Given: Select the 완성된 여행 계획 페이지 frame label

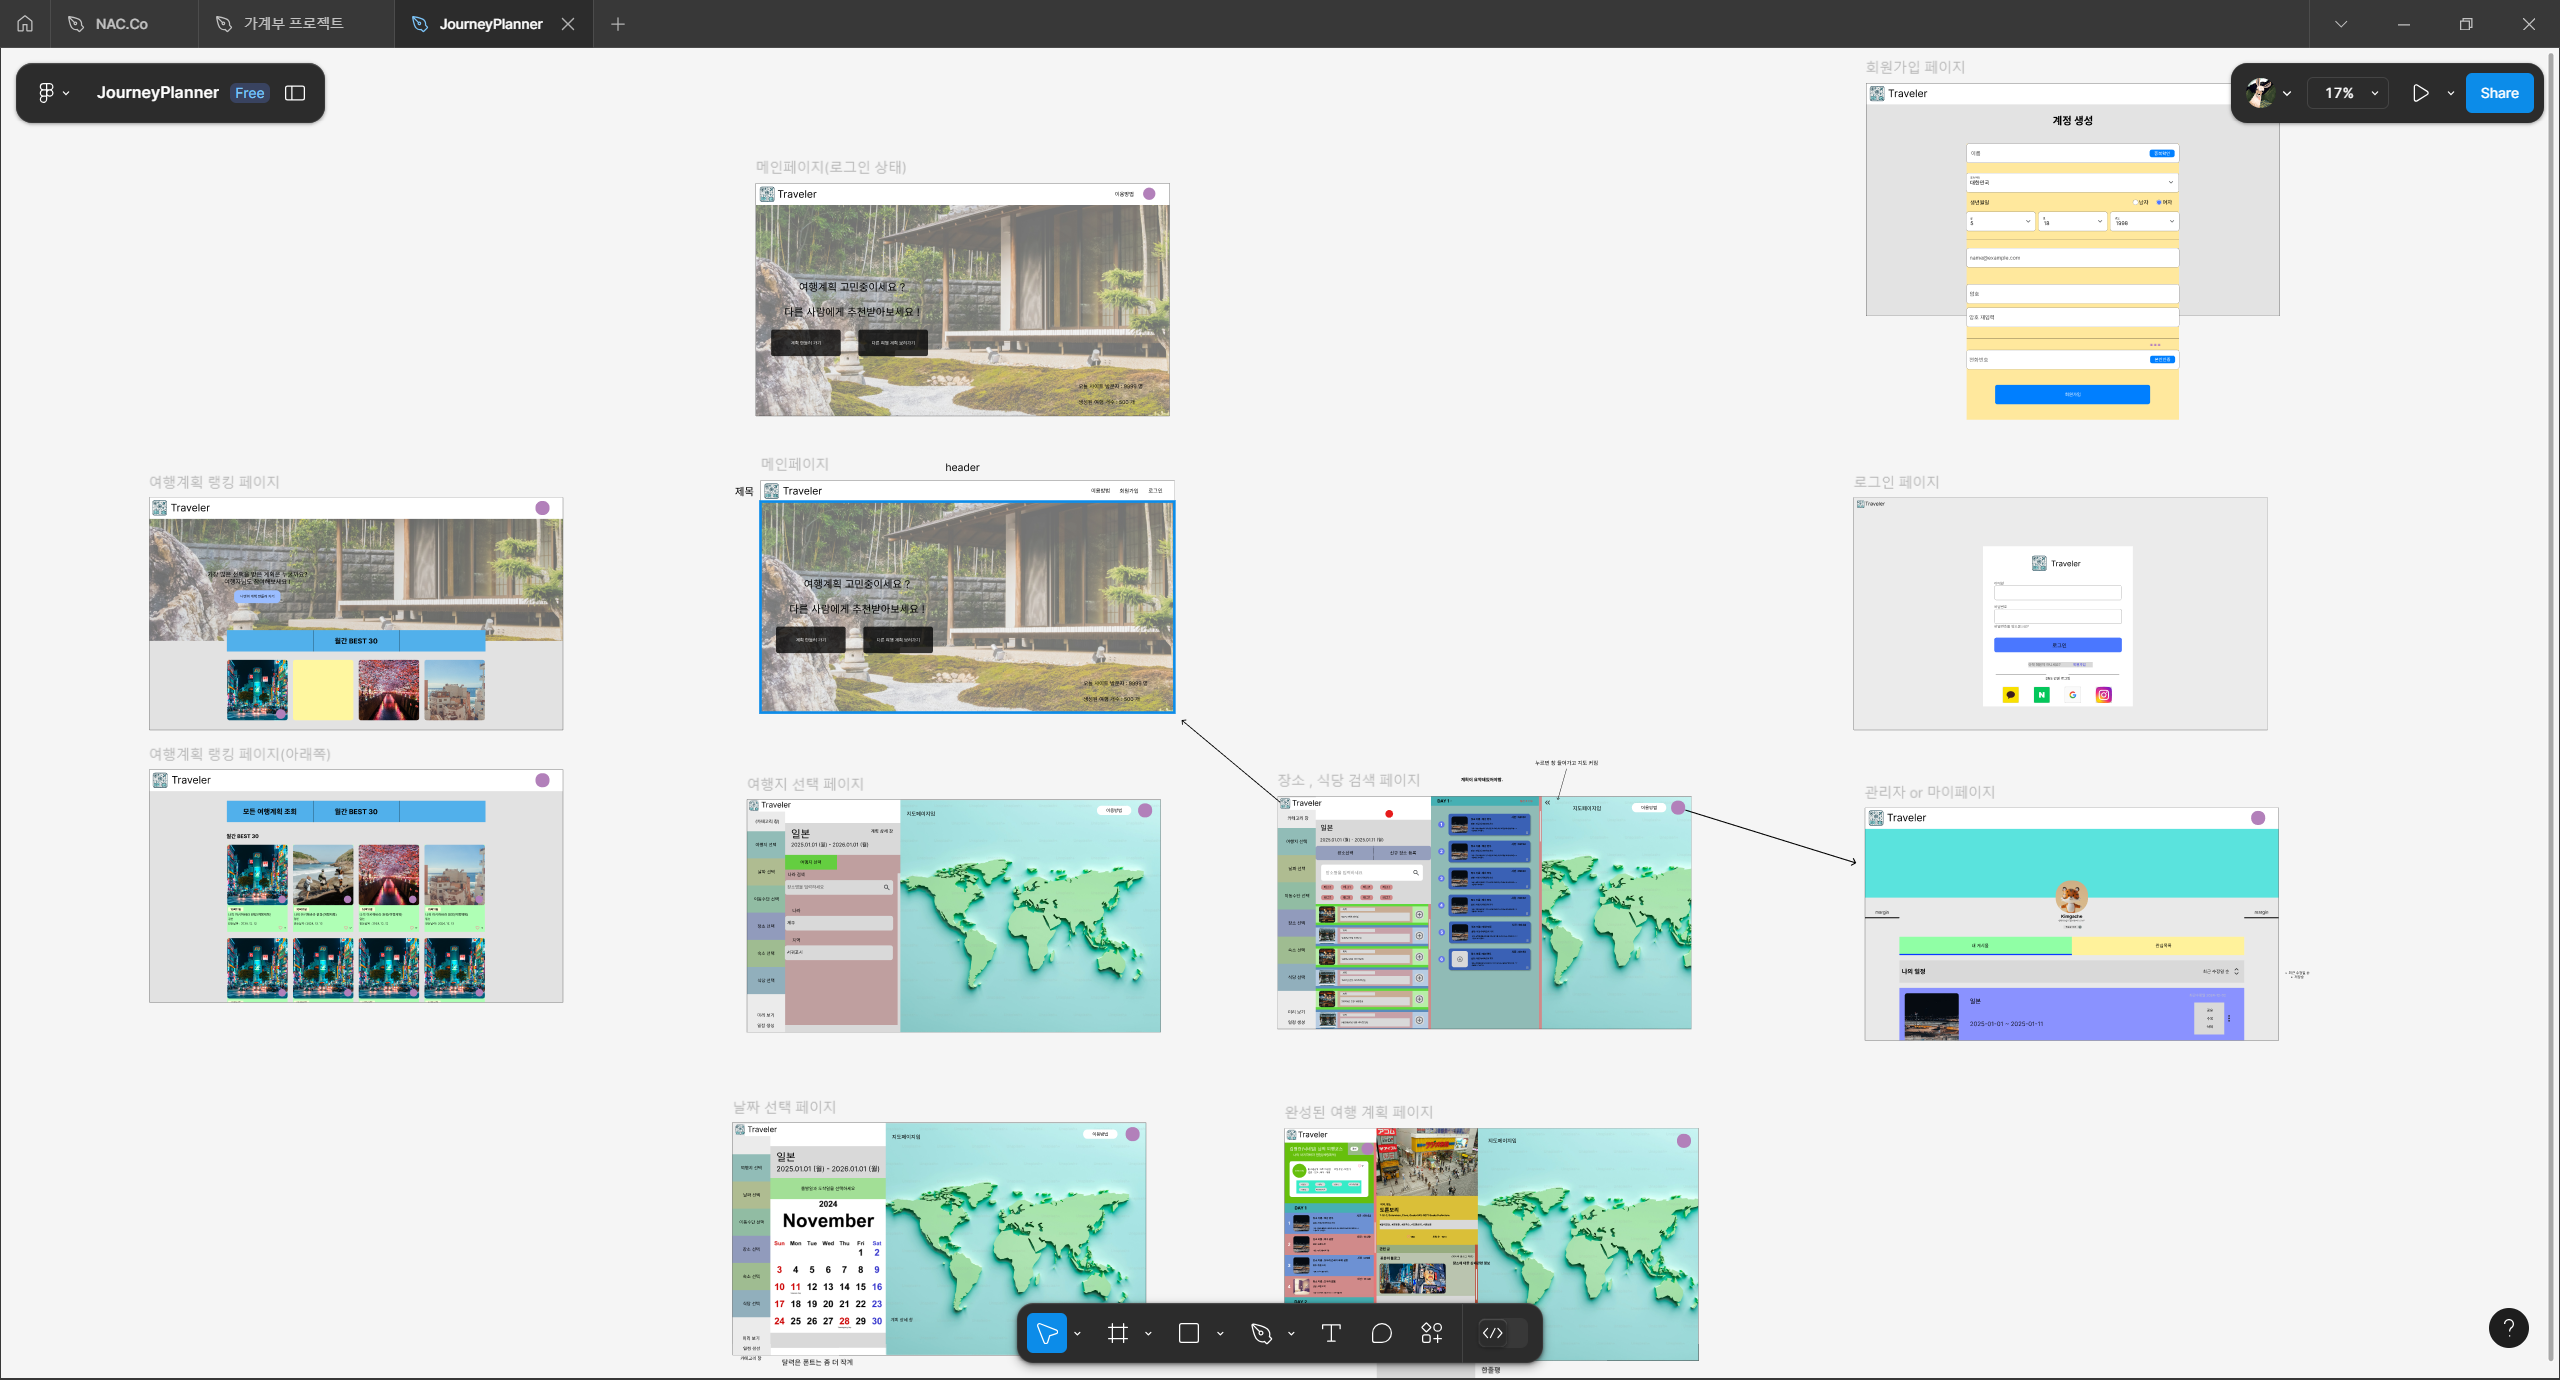Looking at the screenshot, I should 1359,1112.
